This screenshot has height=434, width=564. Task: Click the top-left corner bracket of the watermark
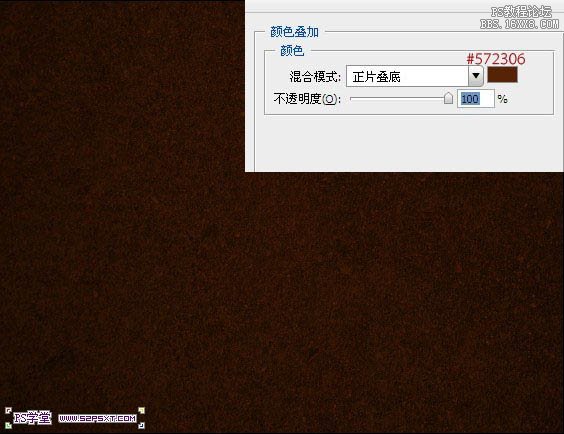(x=8, y=410)
